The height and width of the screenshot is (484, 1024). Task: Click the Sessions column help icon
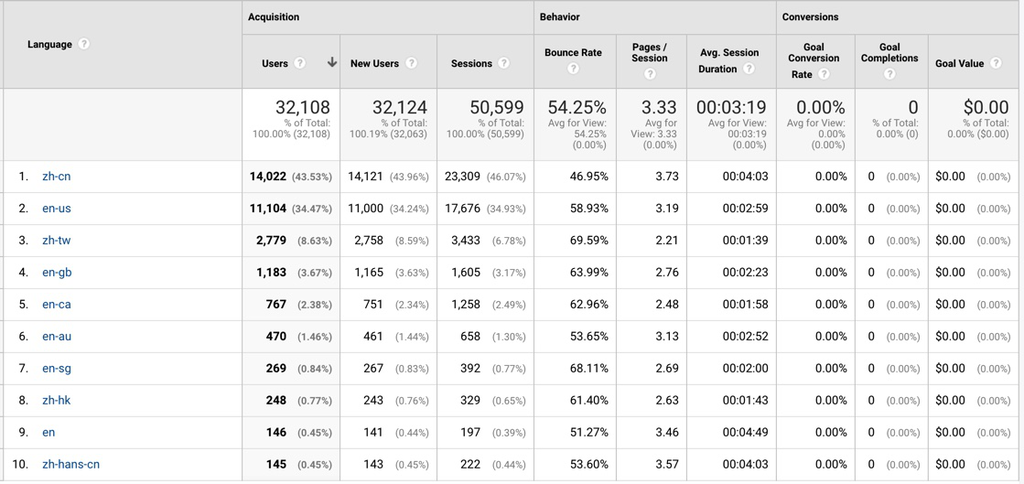coord(505,64)
